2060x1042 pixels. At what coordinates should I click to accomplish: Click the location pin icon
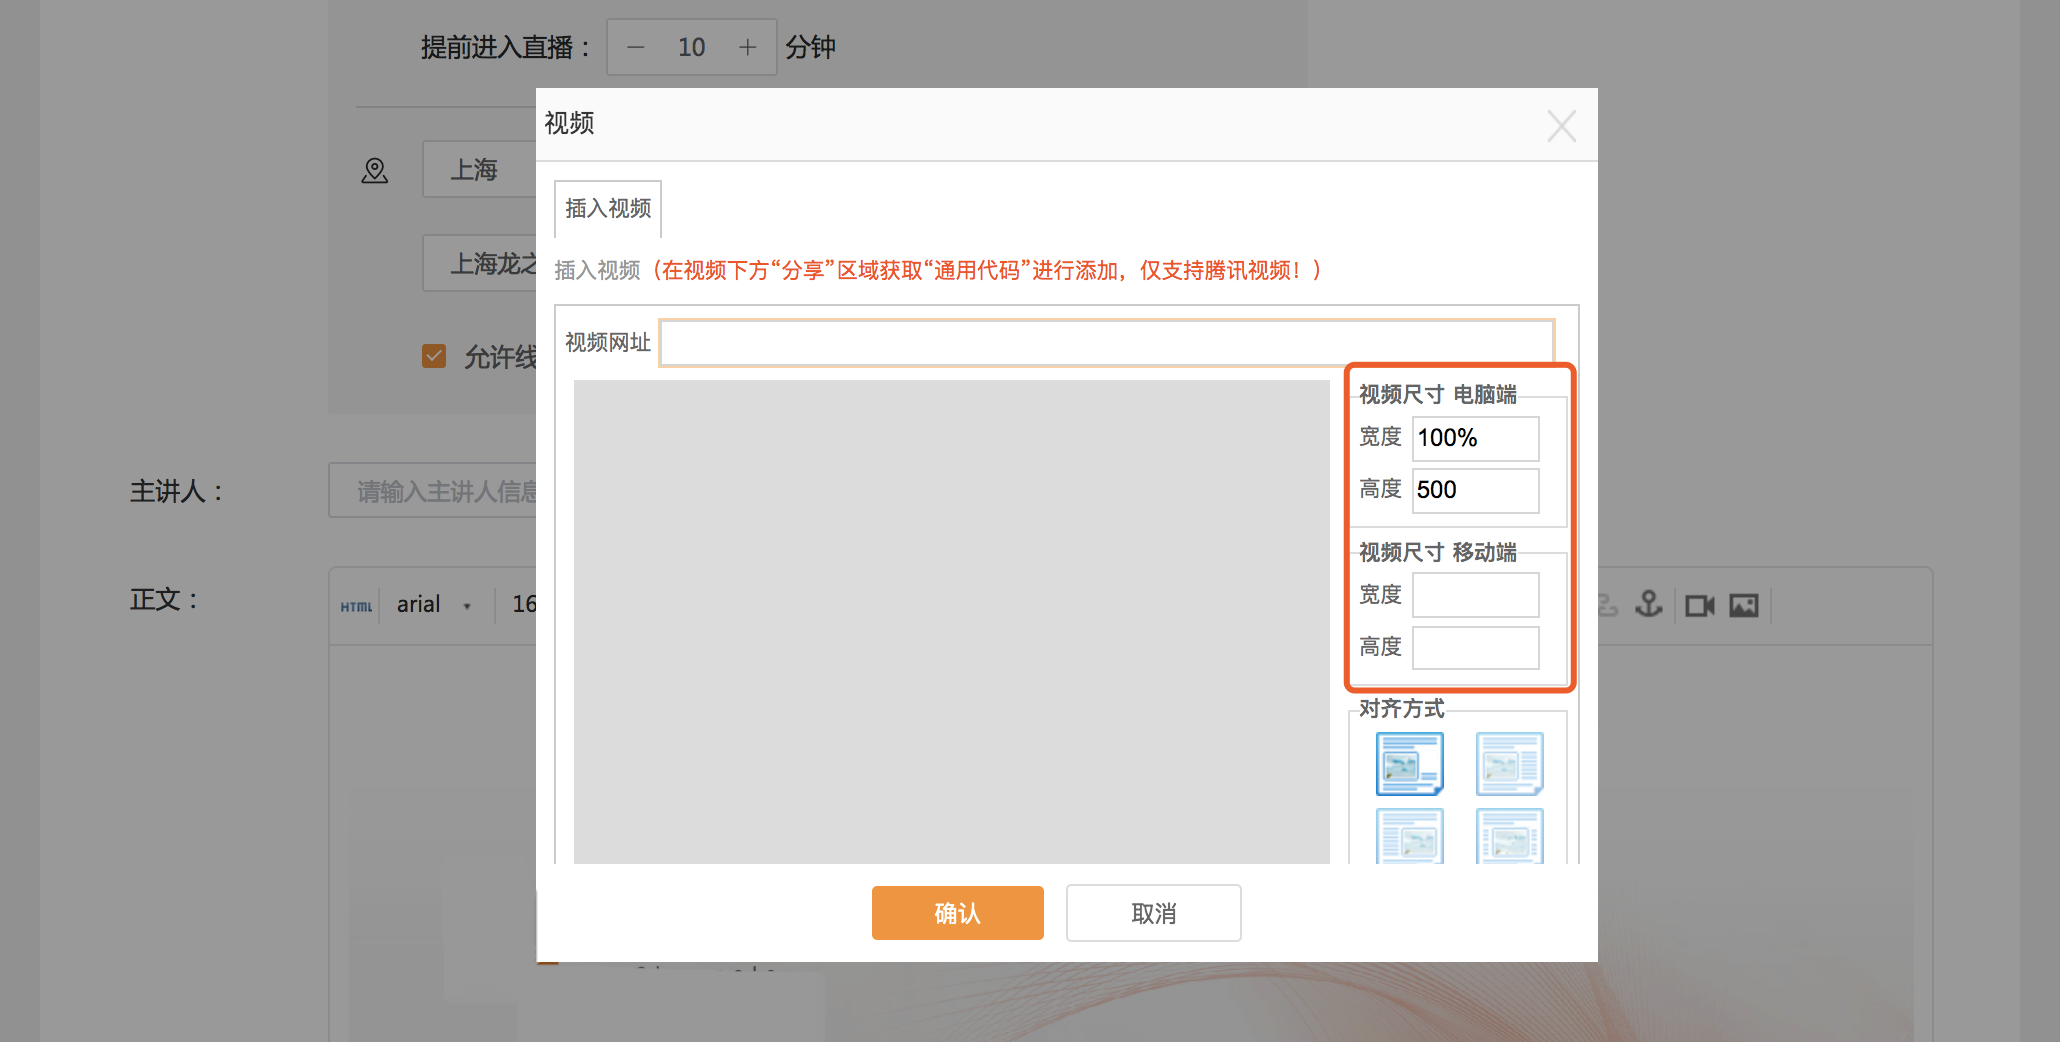click(x=375, y=171)
